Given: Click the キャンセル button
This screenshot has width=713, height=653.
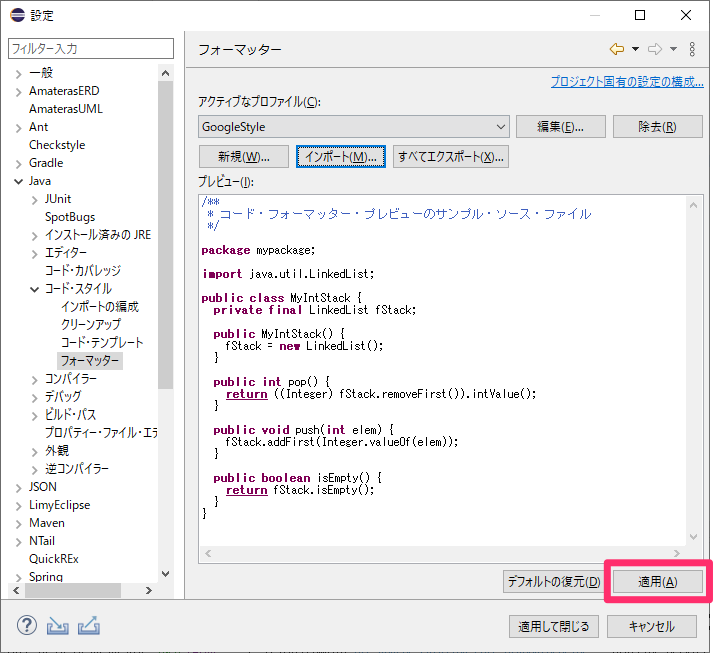Looking at the screenshot, I should pyautogui.click(x=652, y=627).
